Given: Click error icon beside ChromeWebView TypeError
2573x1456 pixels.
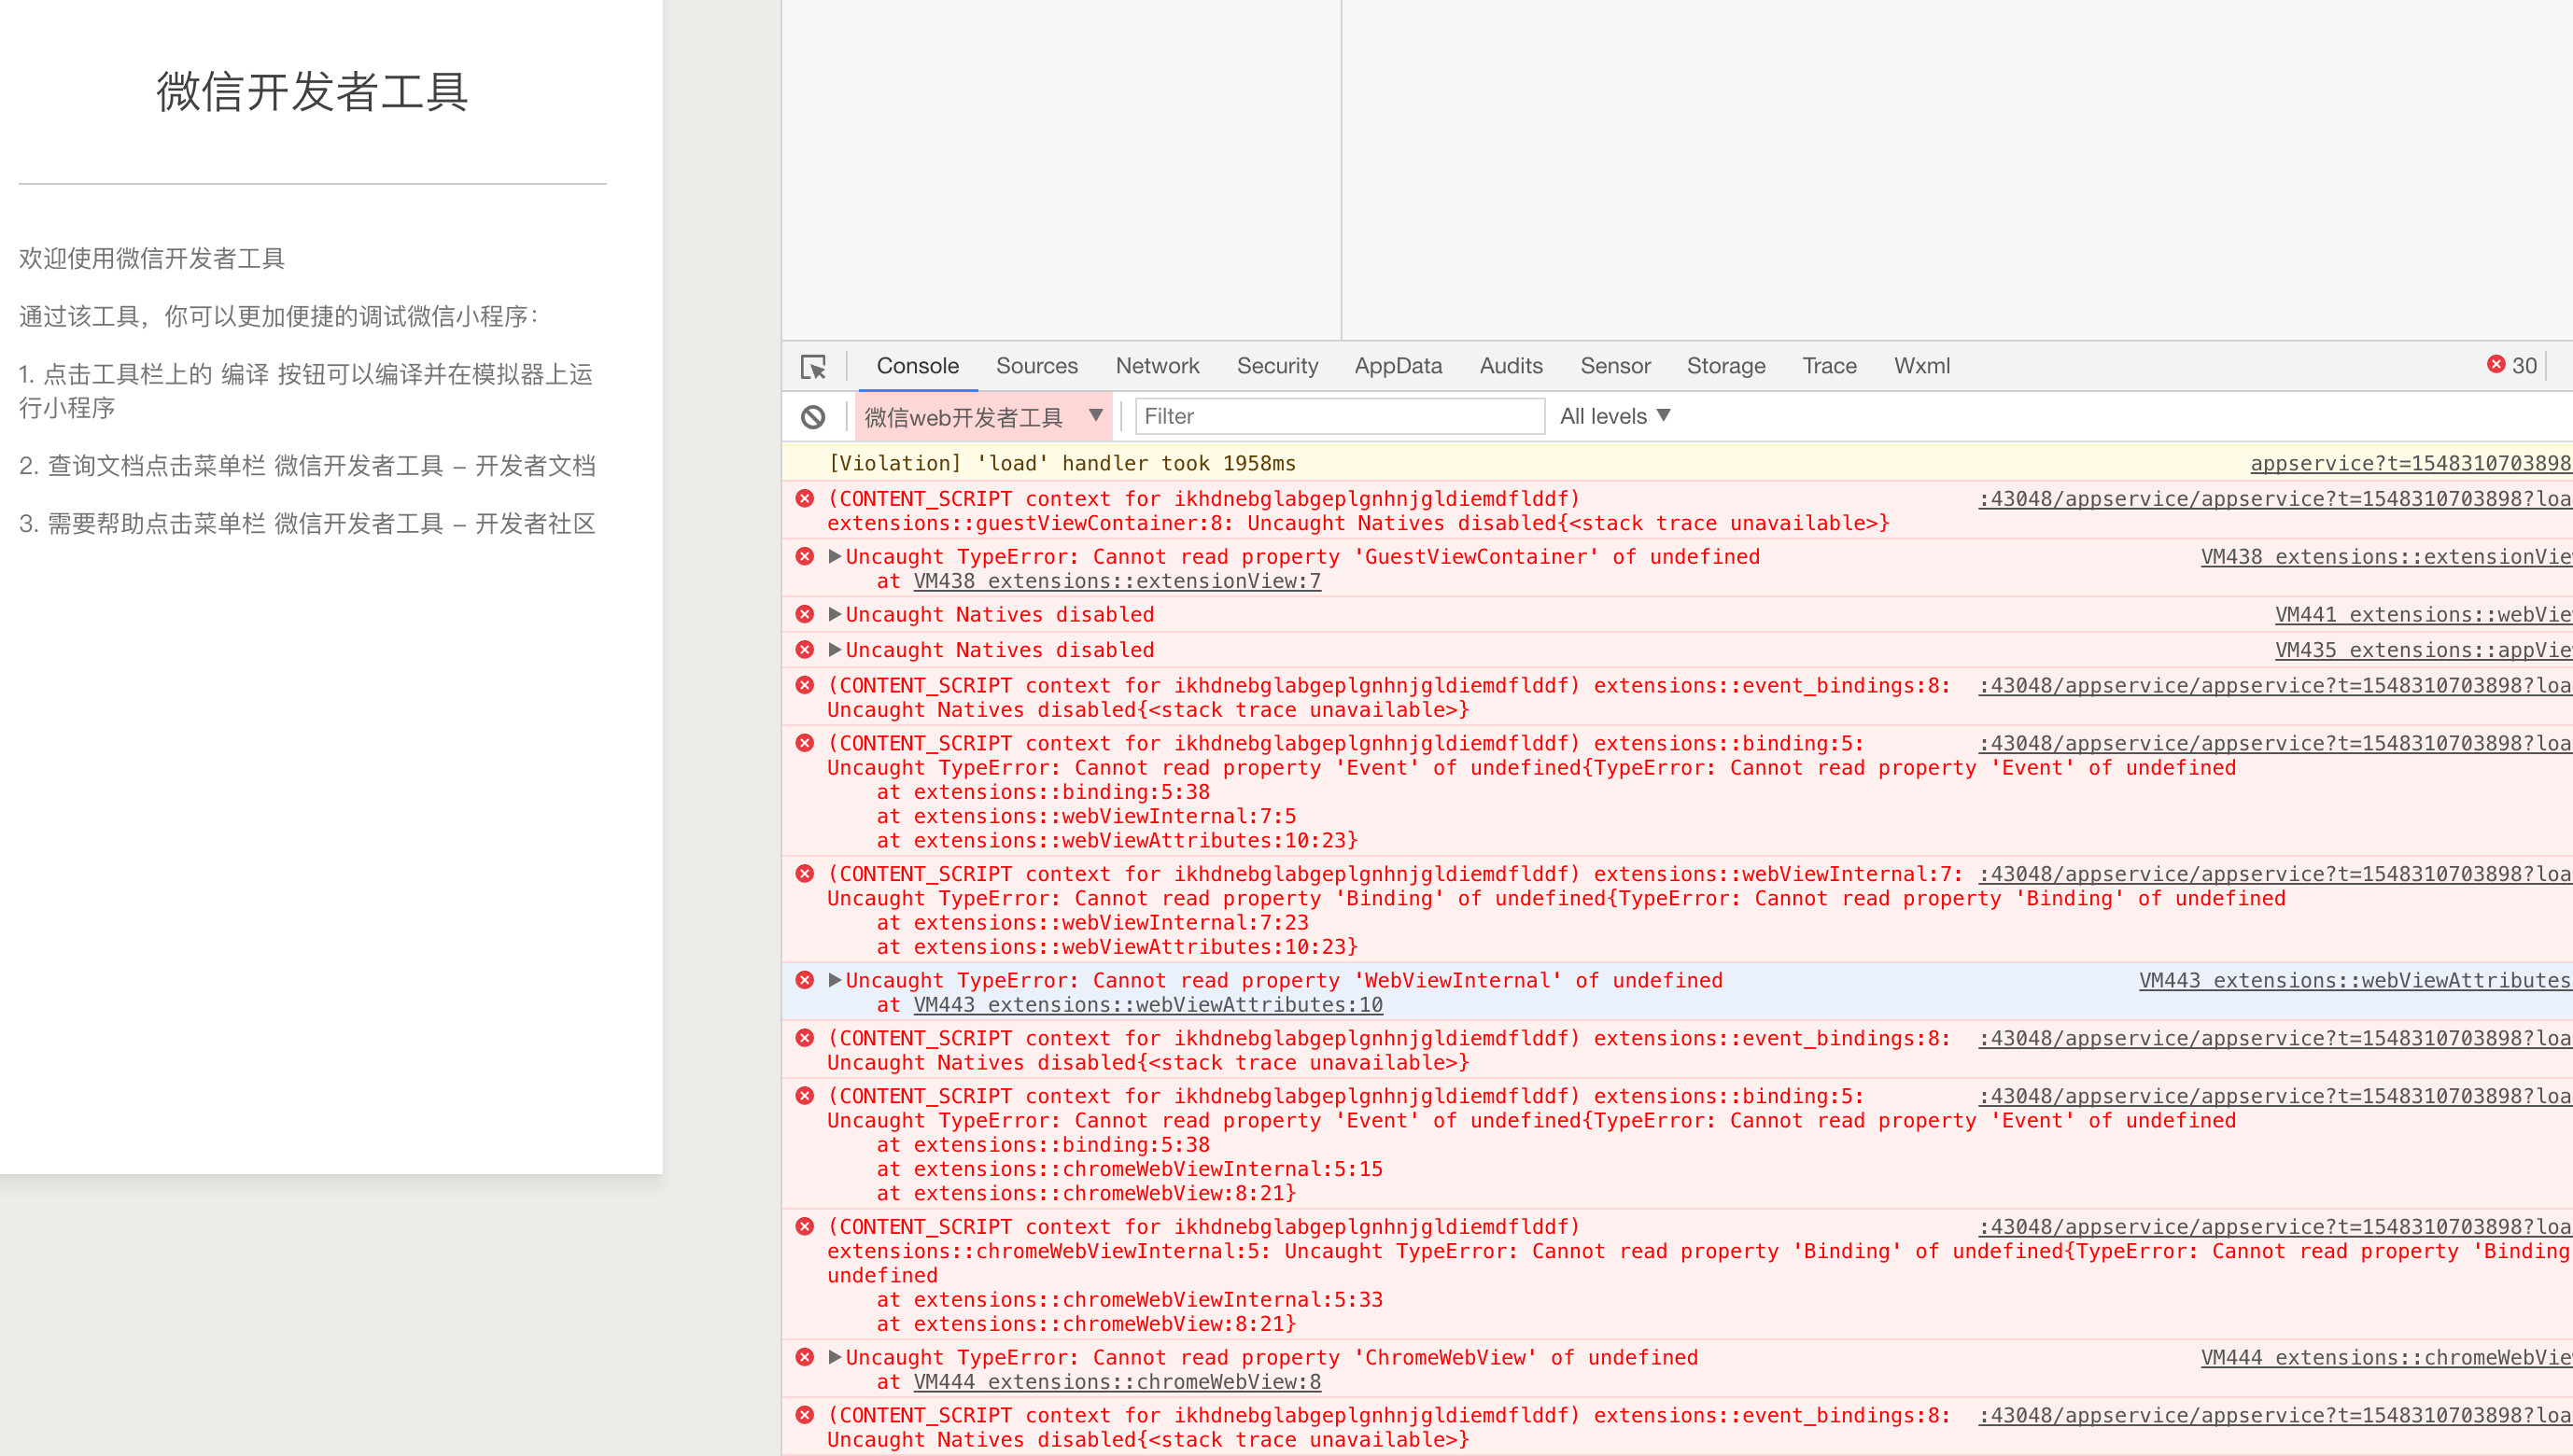Looking at the screenshot, I should (x=805, y=1357).
